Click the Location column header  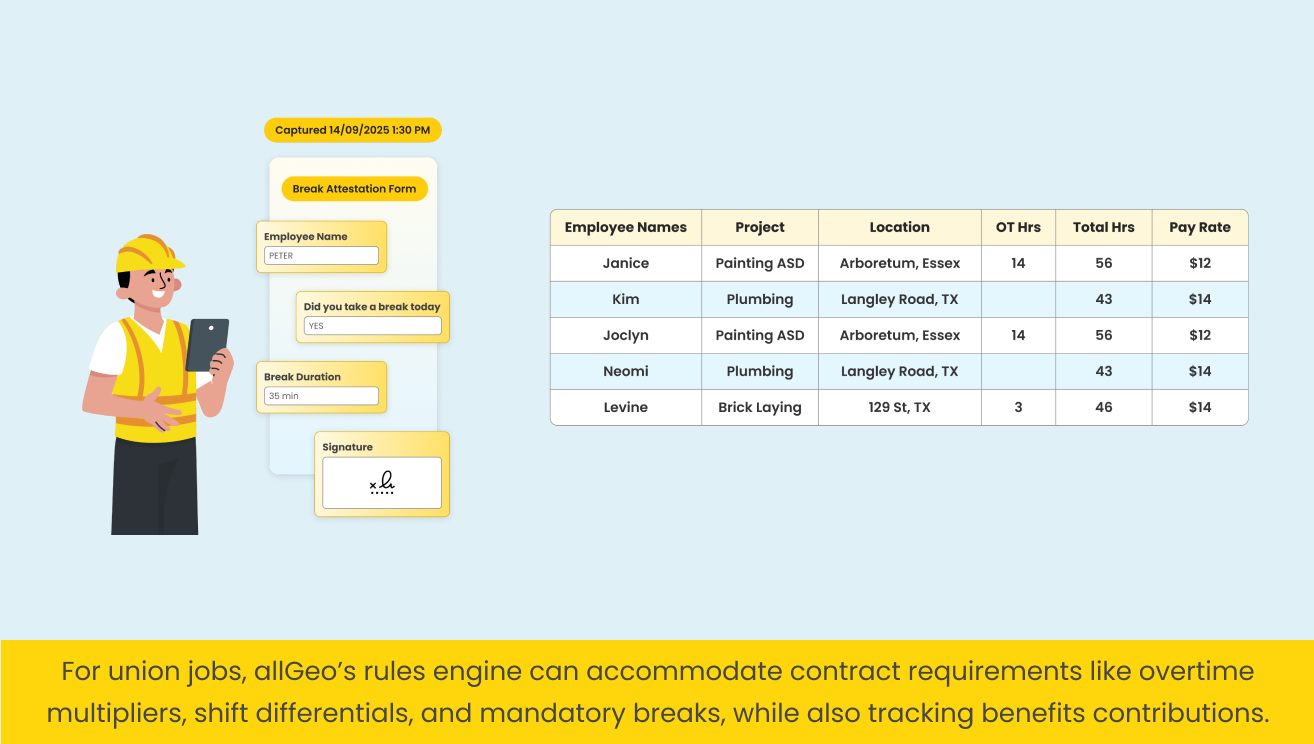[x=899, y=227]
